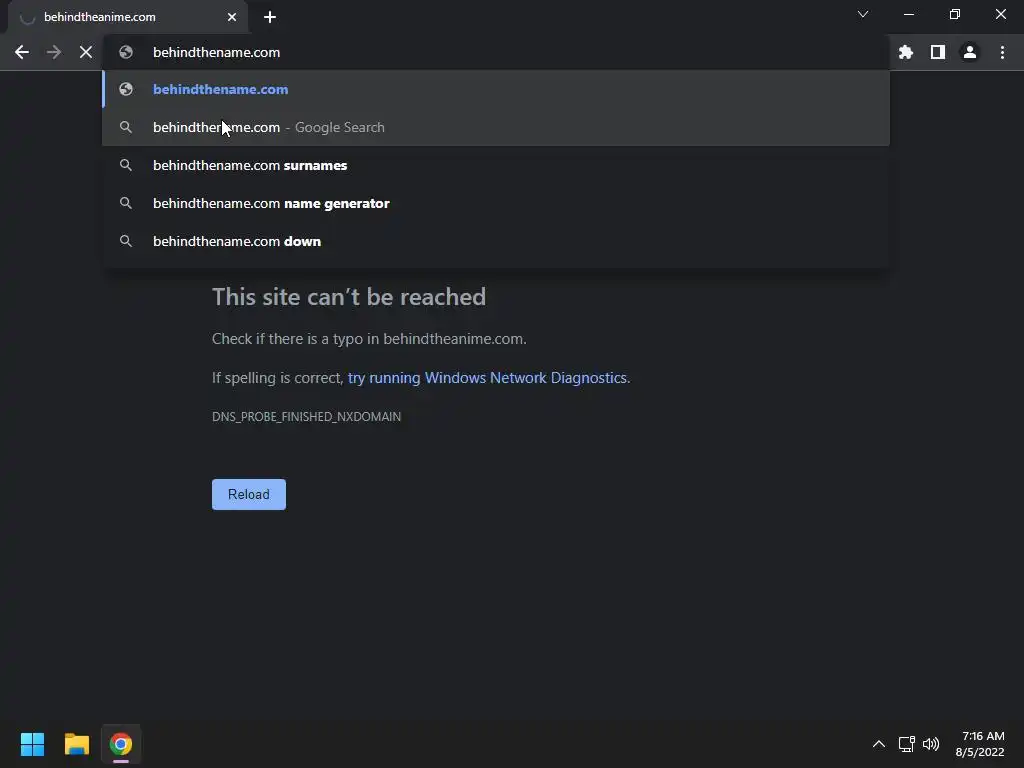This screenshot has height=768, width=1024.
Task: Pick the 'behindthename.com name generator' suggestion
Action: [x=496, y=203]
